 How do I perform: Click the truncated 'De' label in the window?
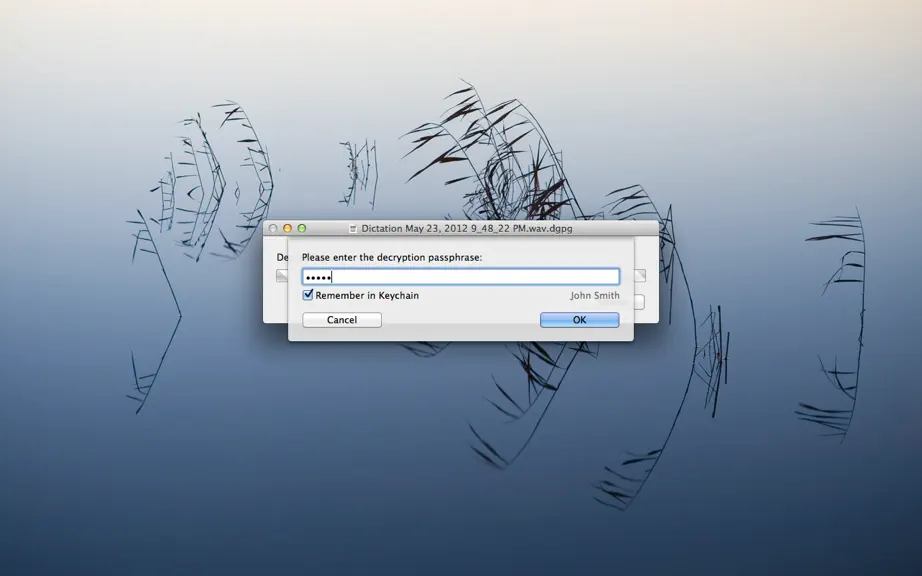282,257
